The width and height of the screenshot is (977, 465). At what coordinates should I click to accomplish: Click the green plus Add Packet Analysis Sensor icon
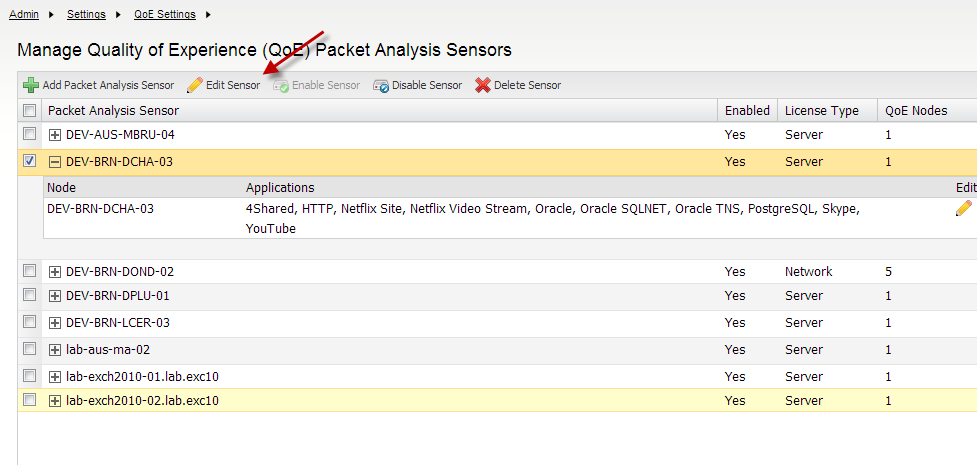coord(31,86)
